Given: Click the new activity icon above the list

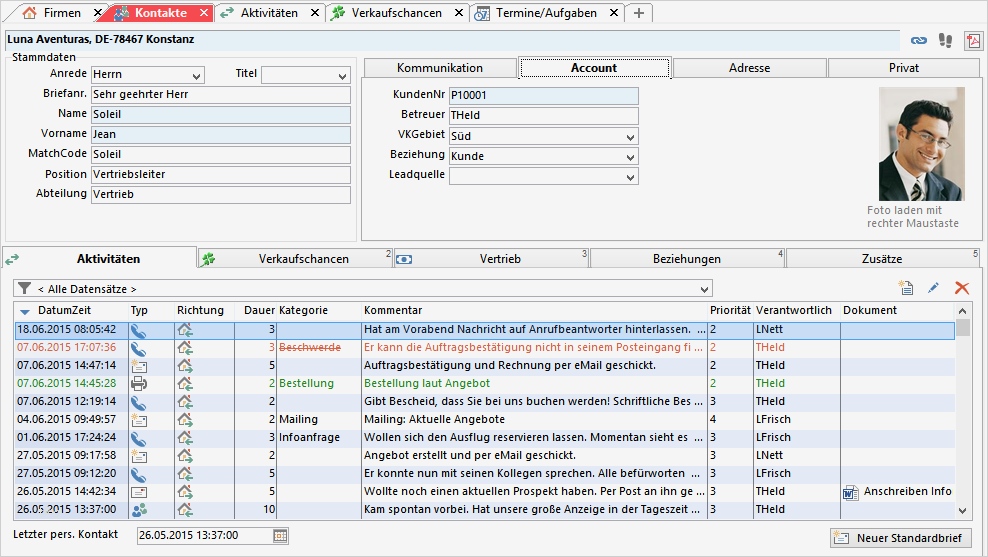Looking at the screenshot, I should tap(906, 288).
